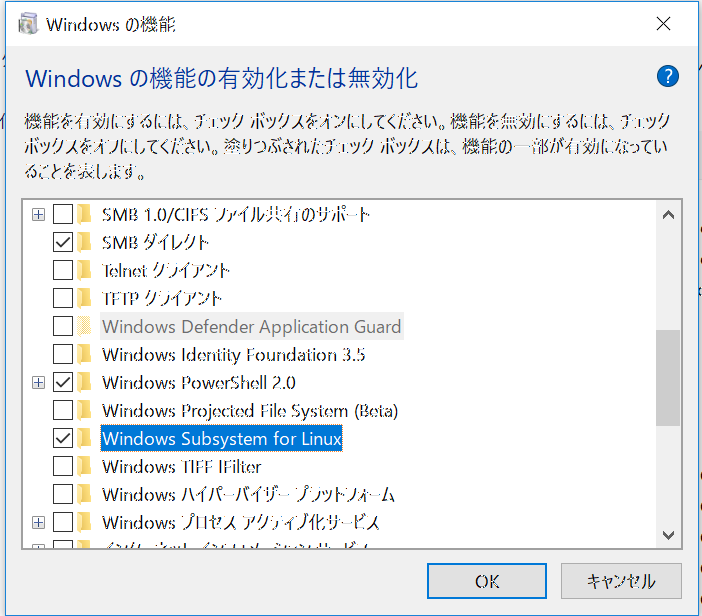The image size is (702, 616).
Task: Enable the Telnet クライアント checkbox
Action: (x=63, y=270)
